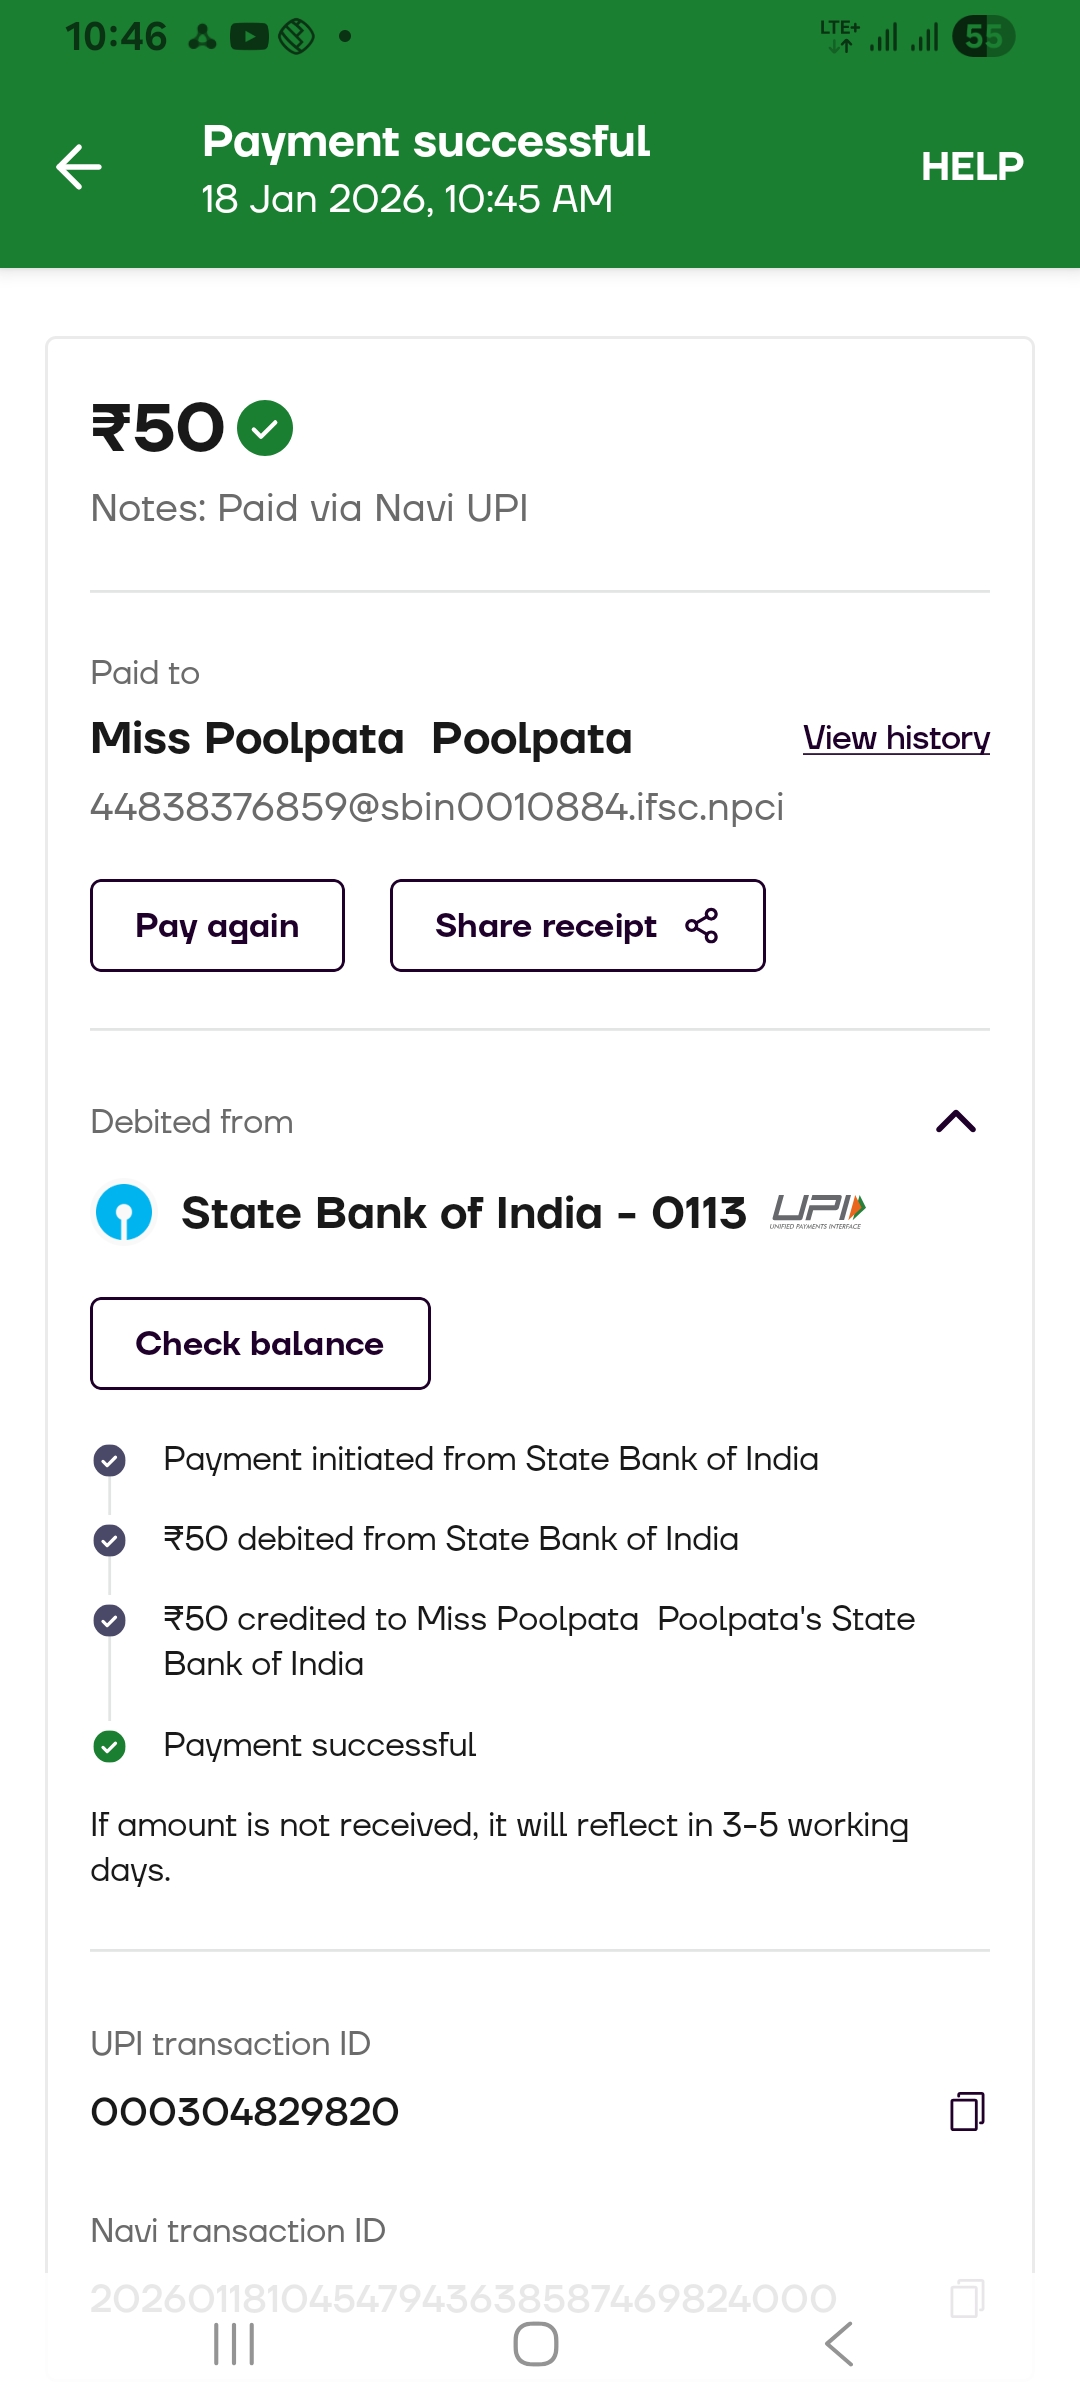Tap the UPI logo beside account
The width and height of the screenshot is (1080, 2408).
(x=818, y=1211)
